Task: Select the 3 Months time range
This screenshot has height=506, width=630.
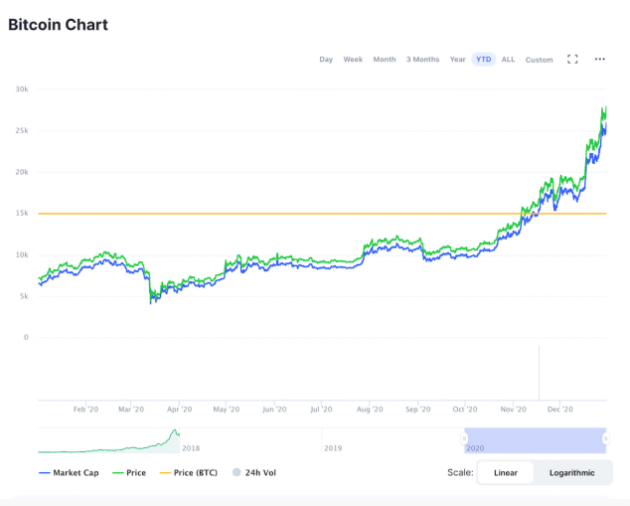Action: 423,59
